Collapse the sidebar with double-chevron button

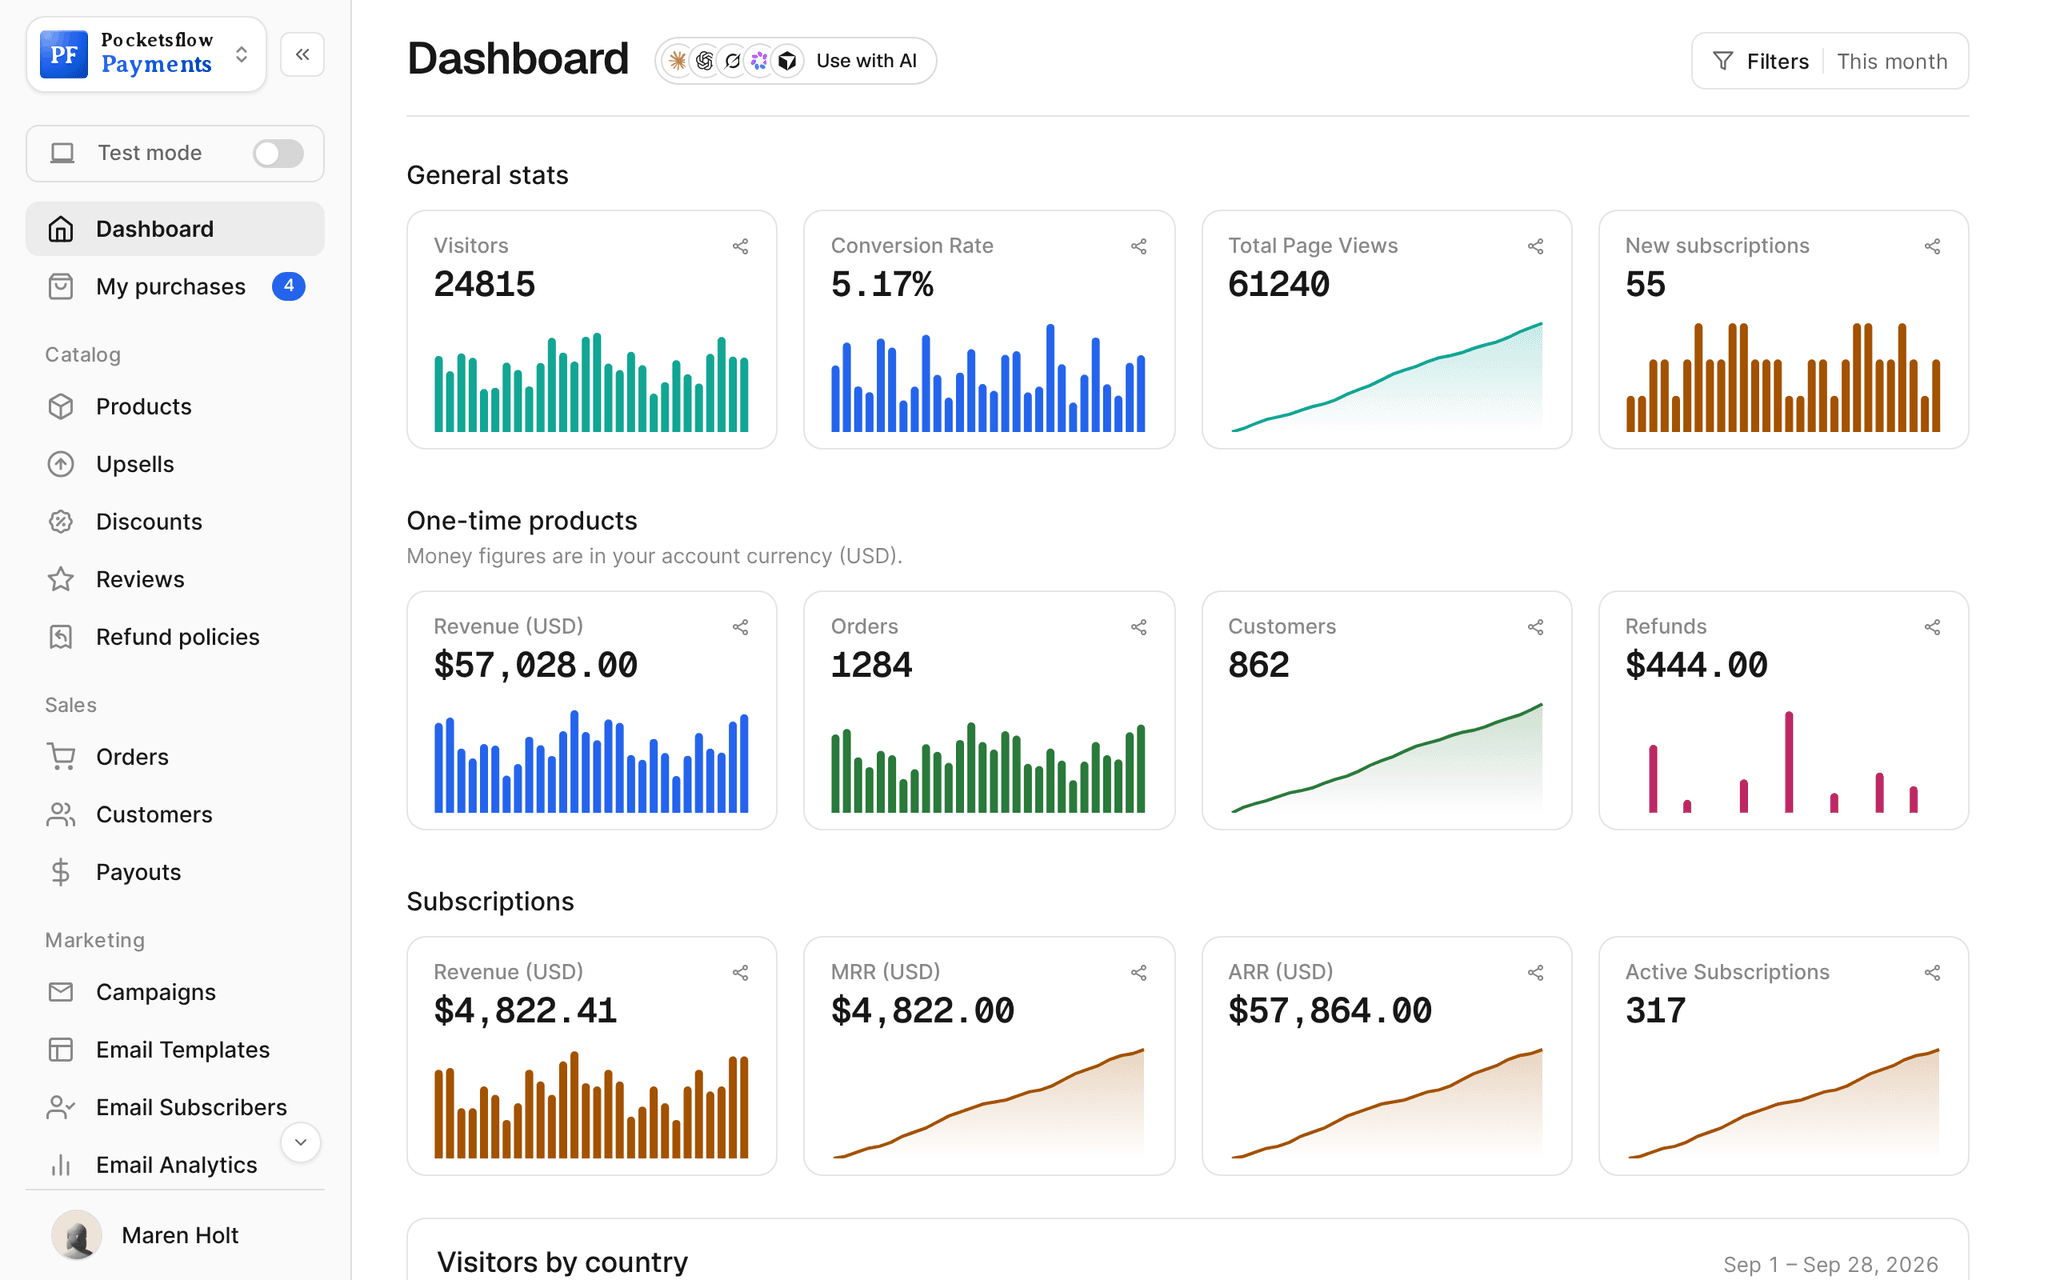[x=302, y=54]
